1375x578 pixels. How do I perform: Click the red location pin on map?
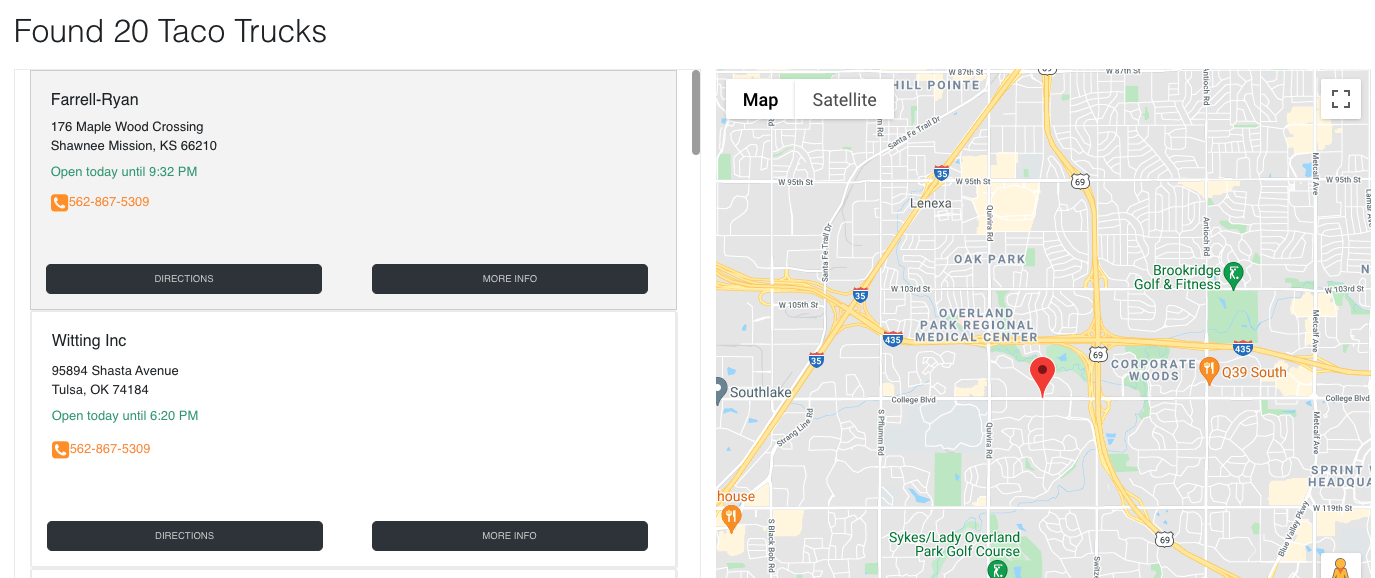[x=1042, y=374]
